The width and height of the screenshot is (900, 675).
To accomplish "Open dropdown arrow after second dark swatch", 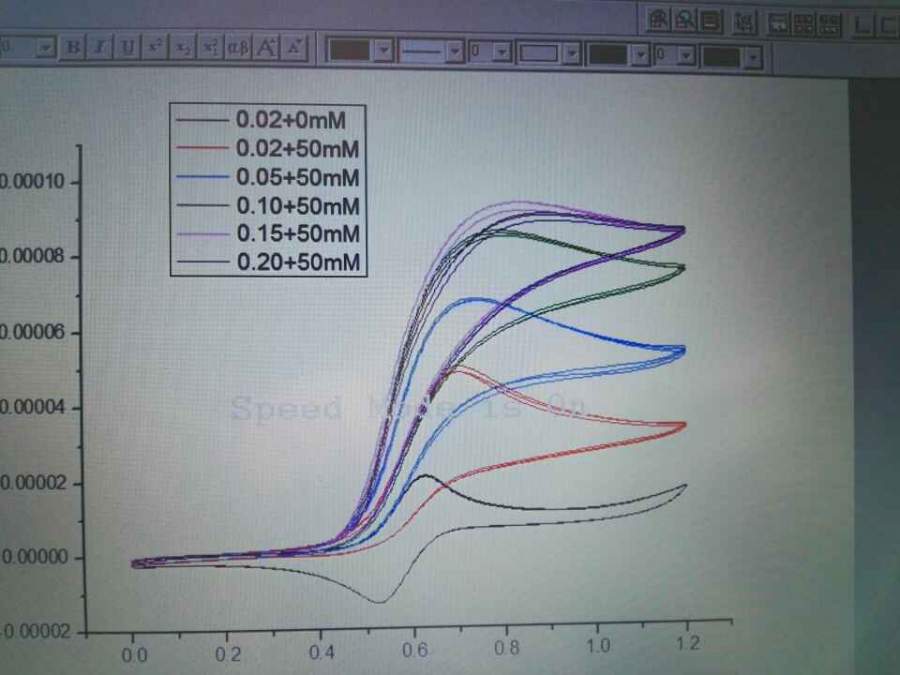I will (x=641, y=55).
